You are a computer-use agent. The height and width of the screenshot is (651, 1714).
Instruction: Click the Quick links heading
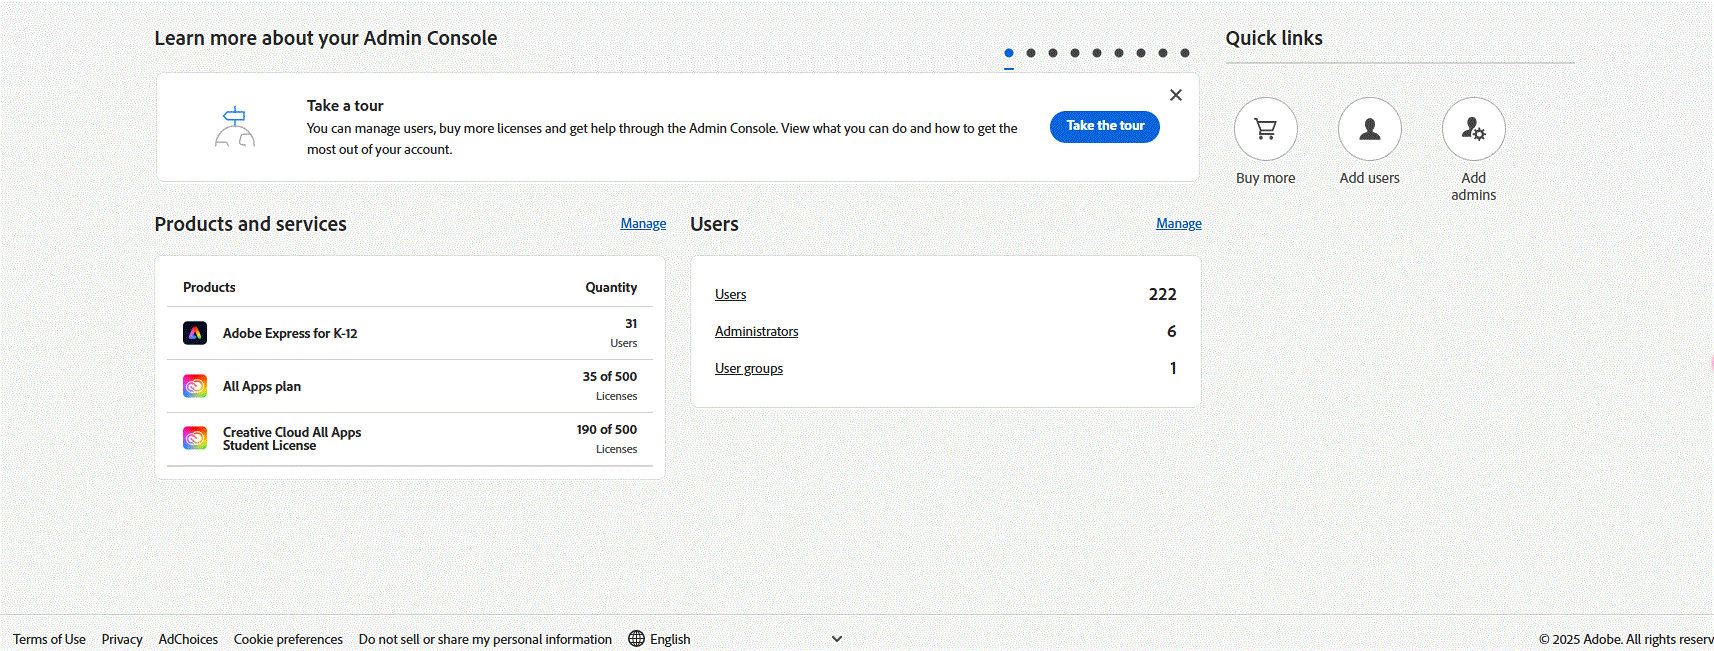point(1274,38)
